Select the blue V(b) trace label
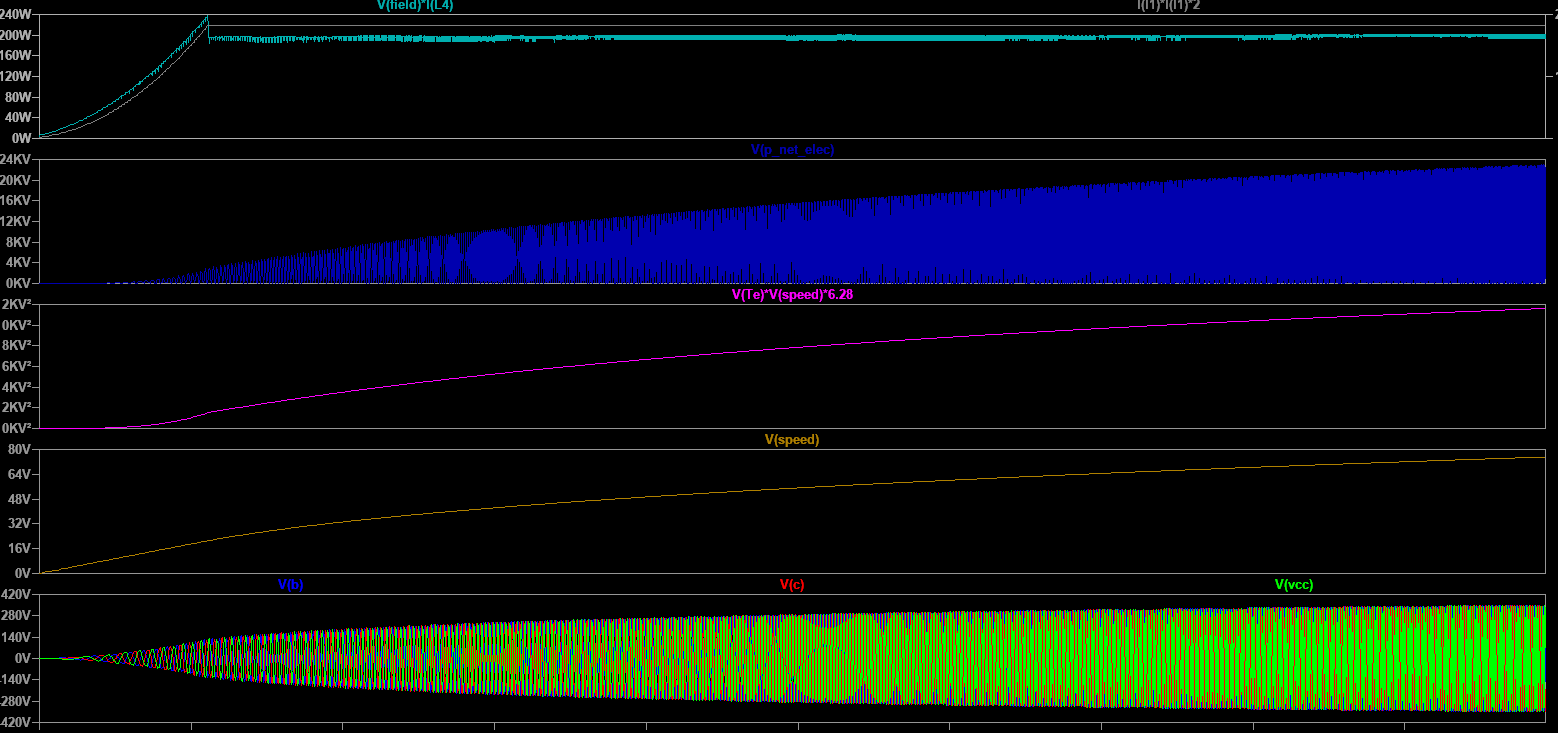 (291, 585)
